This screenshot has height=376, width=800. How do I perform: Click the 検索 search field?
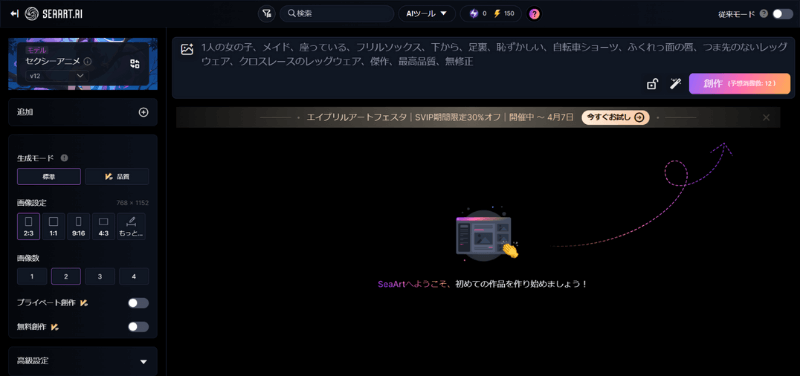[337, 14]
